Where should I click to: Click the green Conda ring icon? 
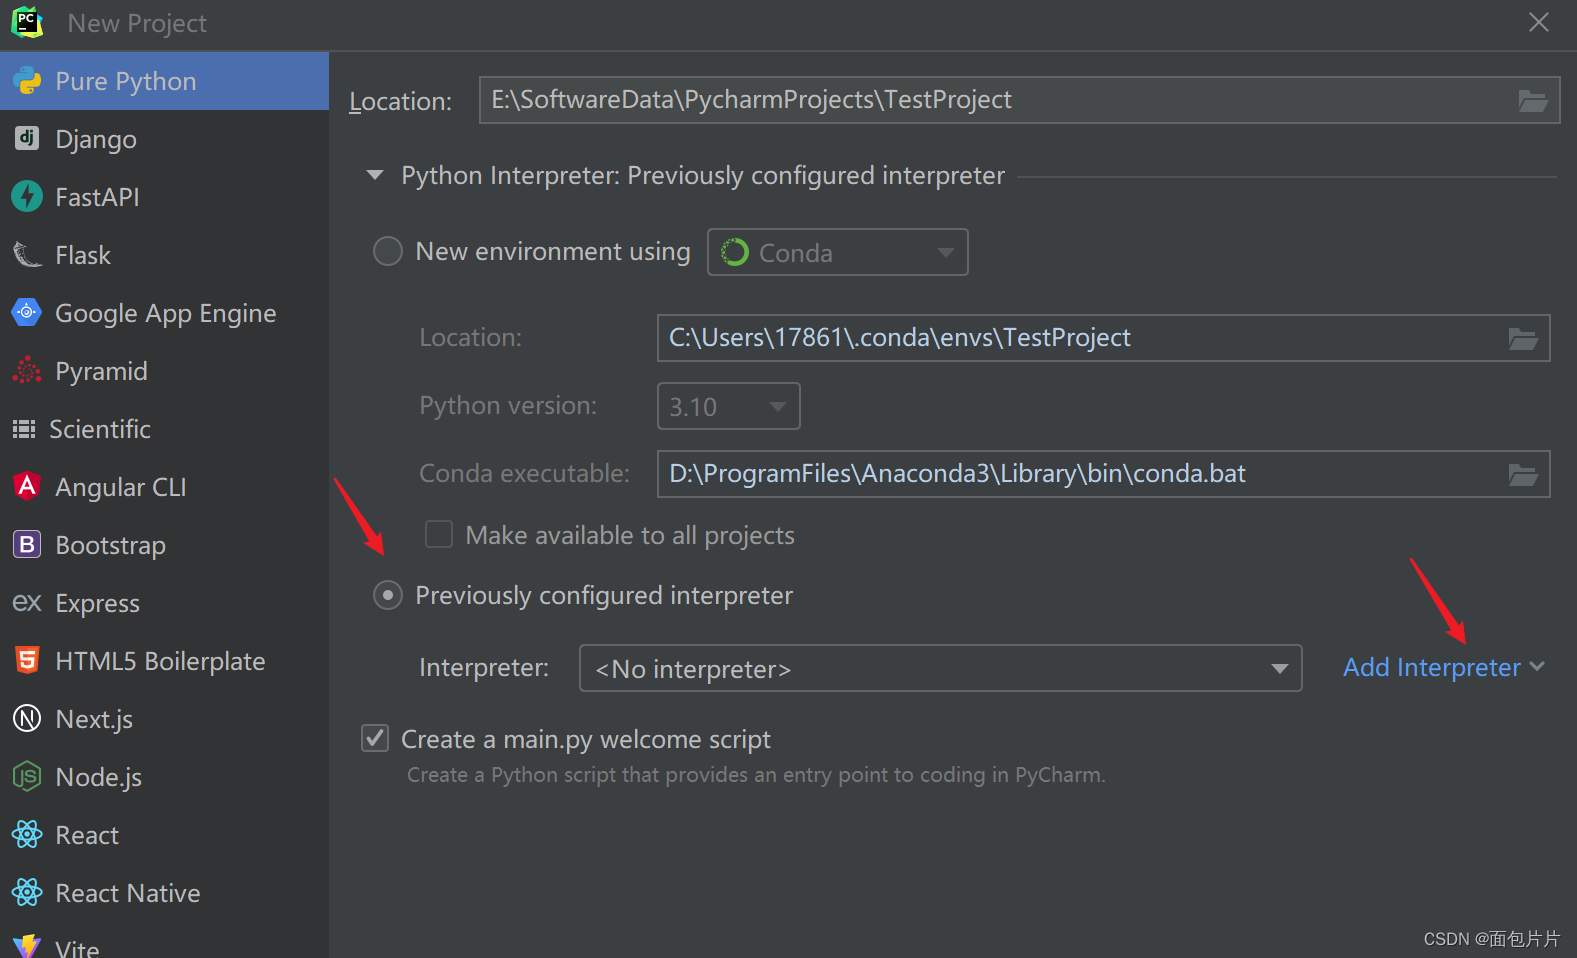click(735, 252)
